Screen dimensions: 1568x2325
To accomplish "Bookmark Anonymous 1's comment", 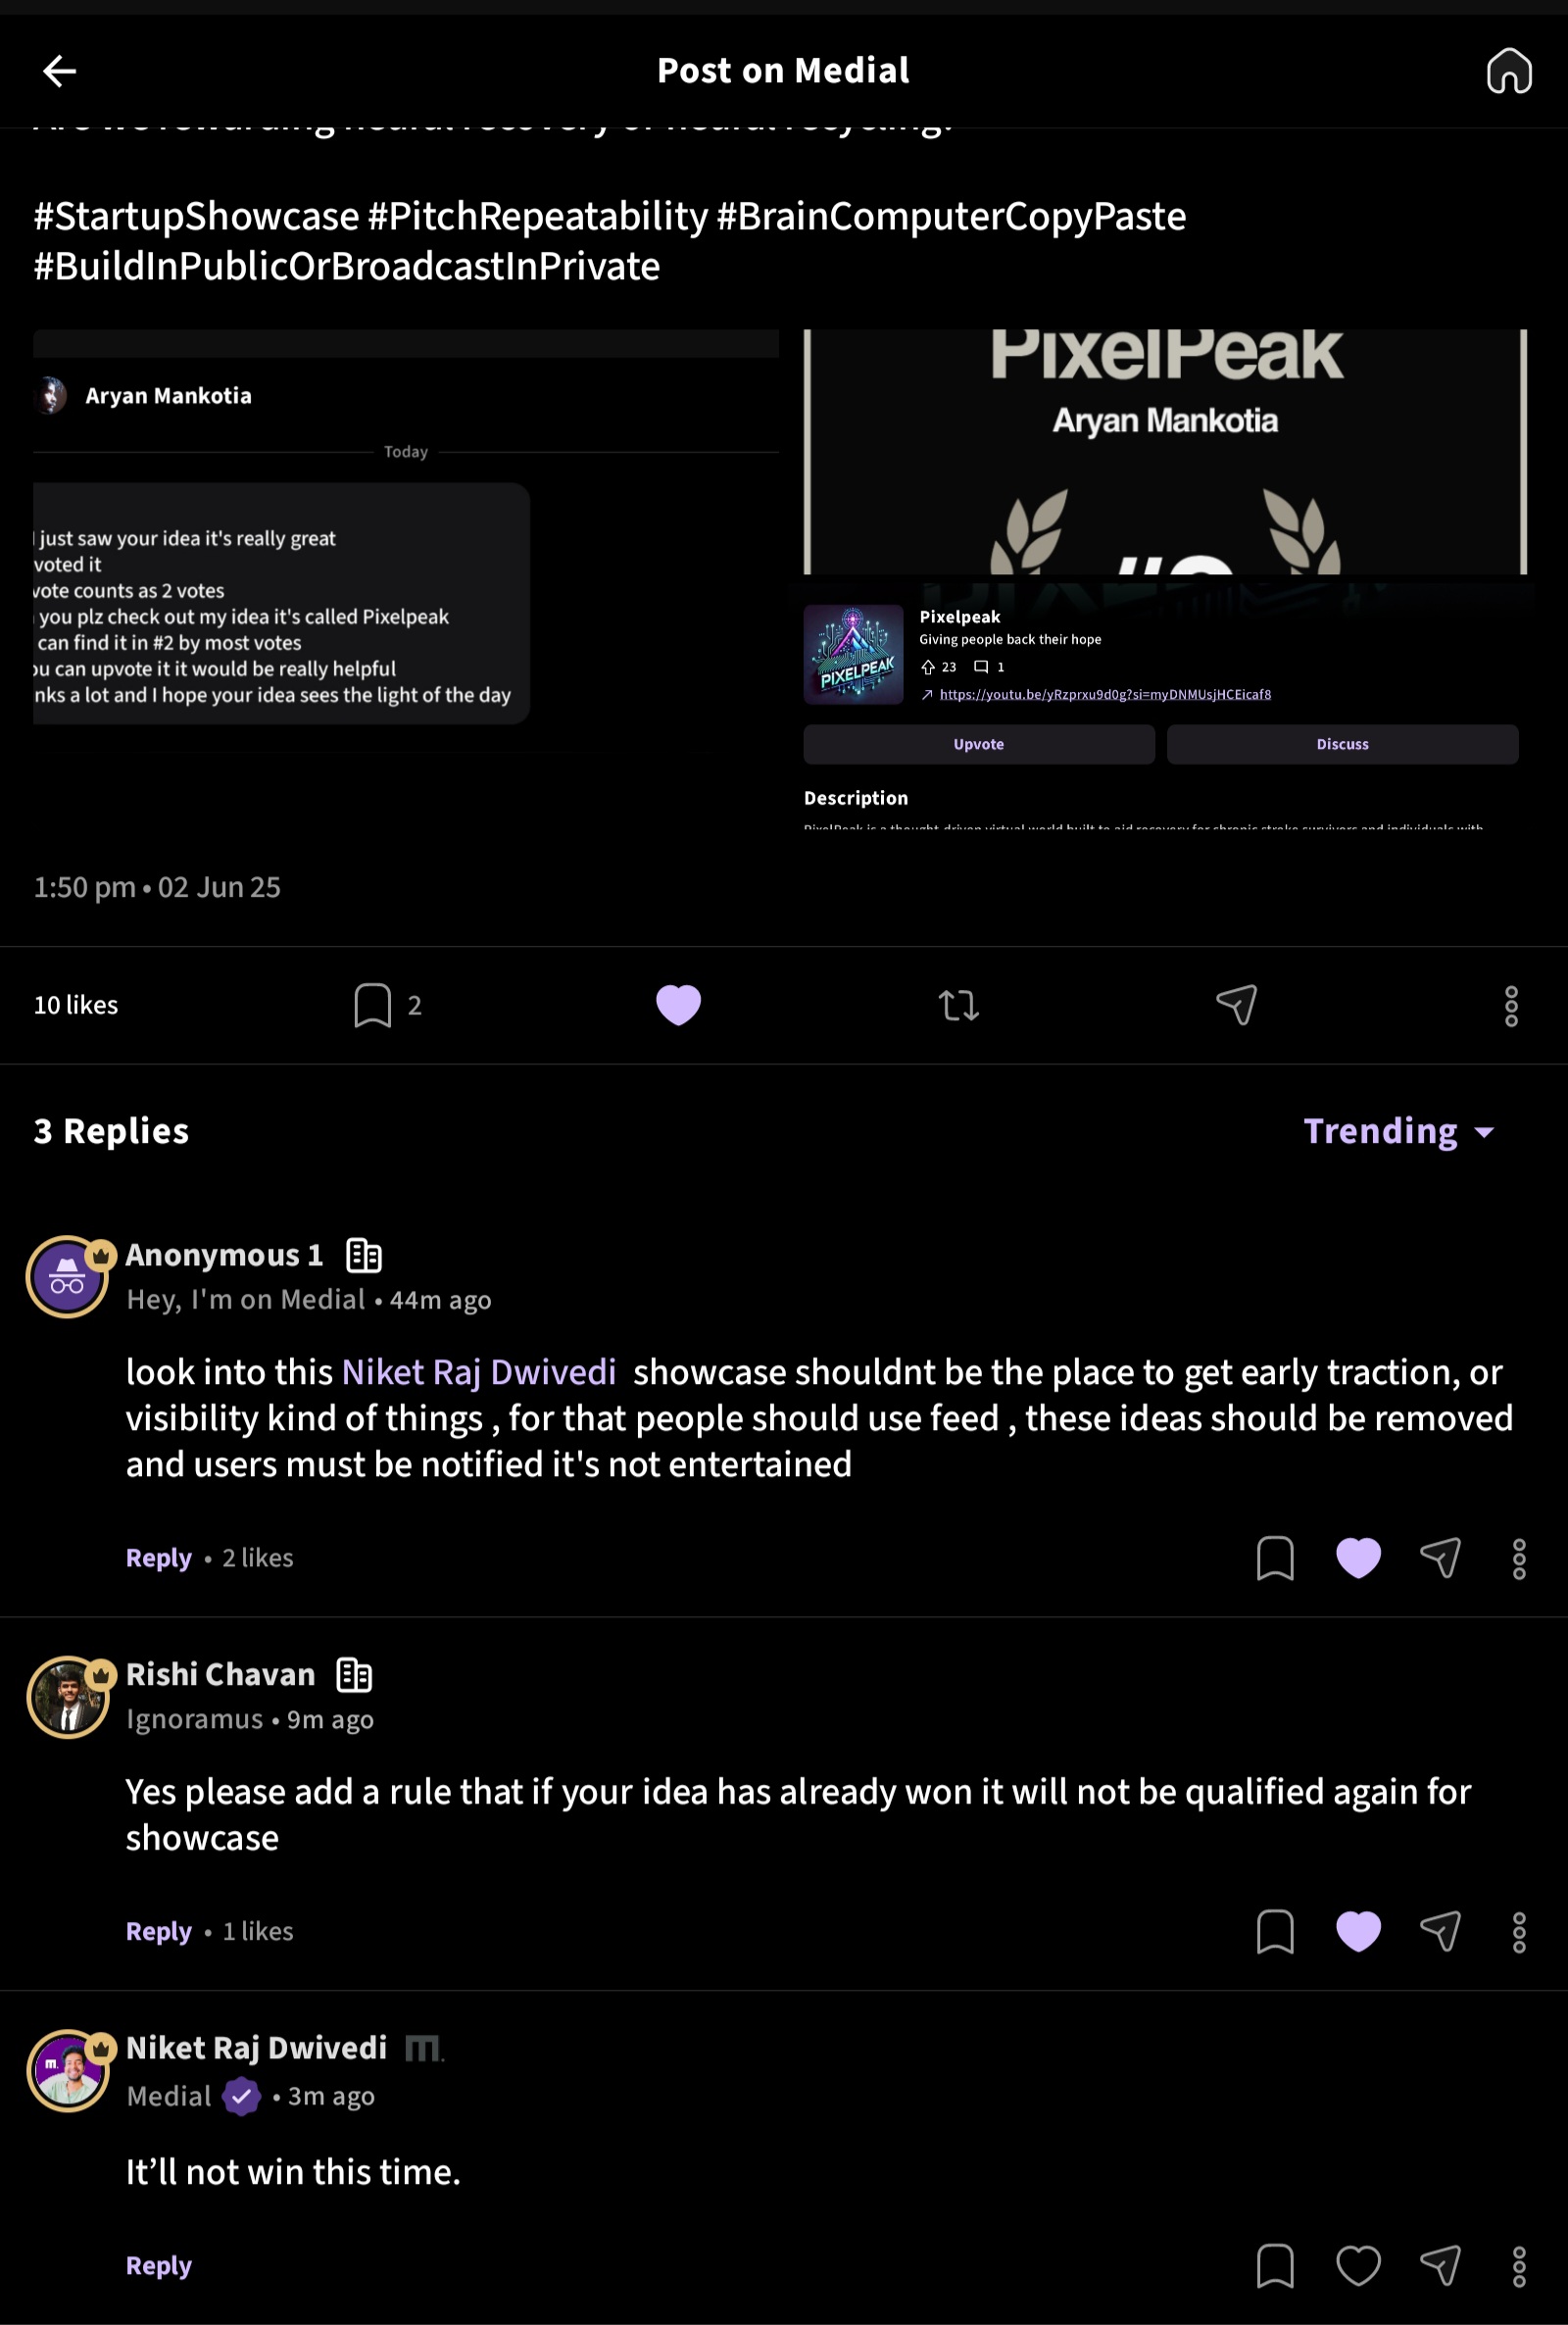I will coord(1275,1558).
